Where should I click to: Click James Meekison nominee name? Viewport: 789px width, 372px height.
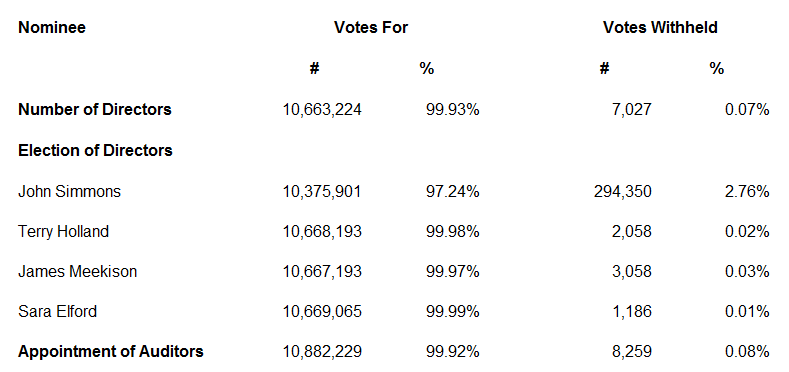tap(77, 272)
